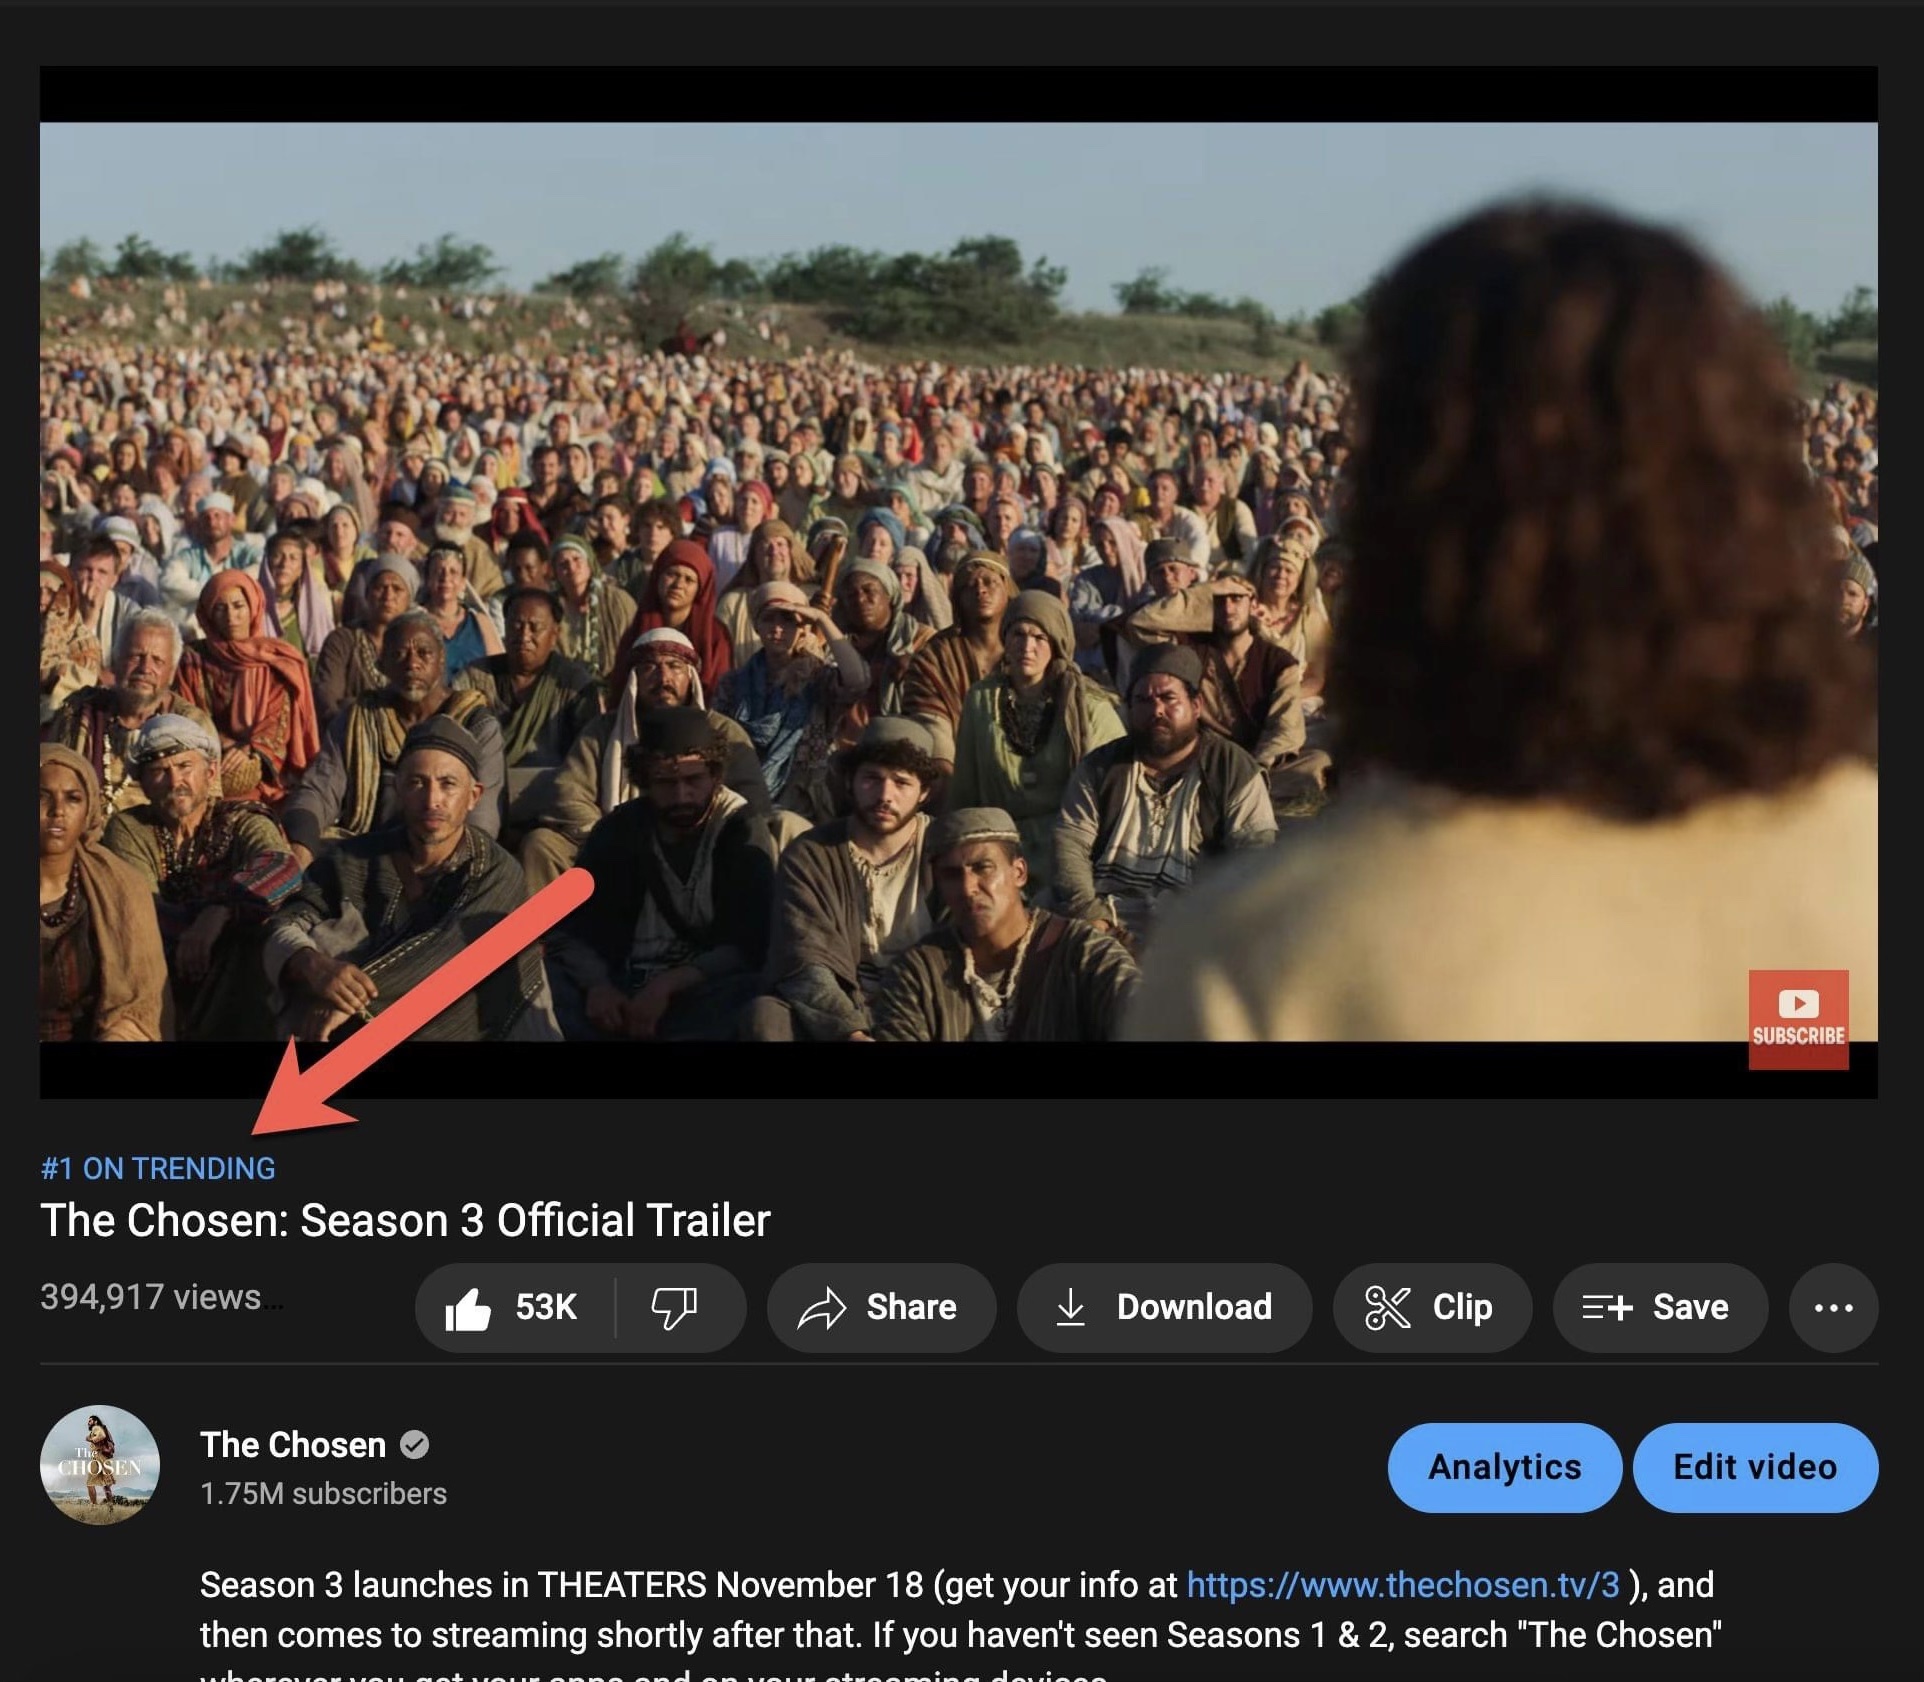
Task: Open the thechosen.tv/3 link
Action: tap(1402, 1585)
